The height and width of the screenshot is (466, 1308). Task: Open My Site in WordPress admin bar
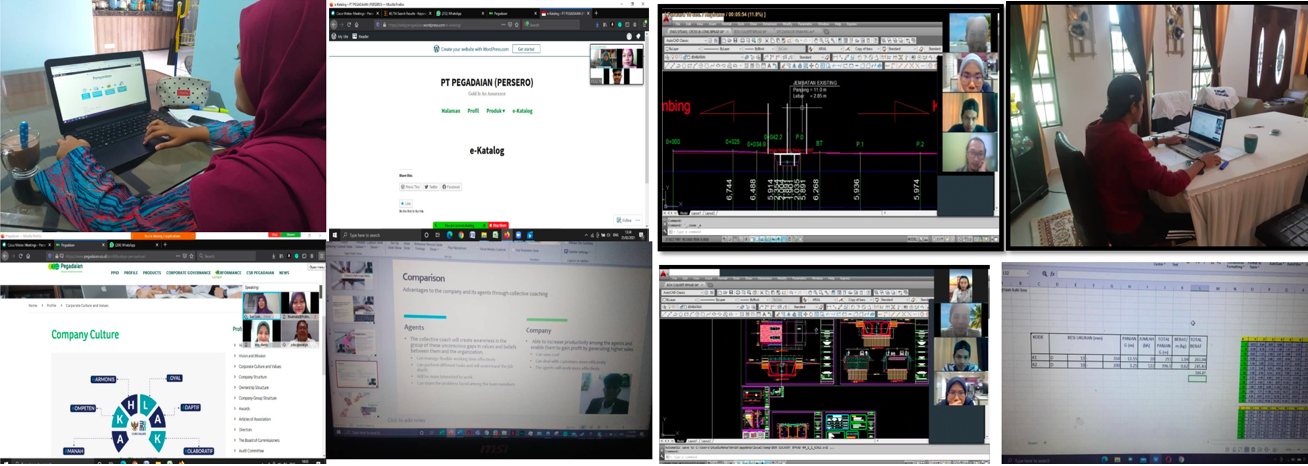[340, 37]
